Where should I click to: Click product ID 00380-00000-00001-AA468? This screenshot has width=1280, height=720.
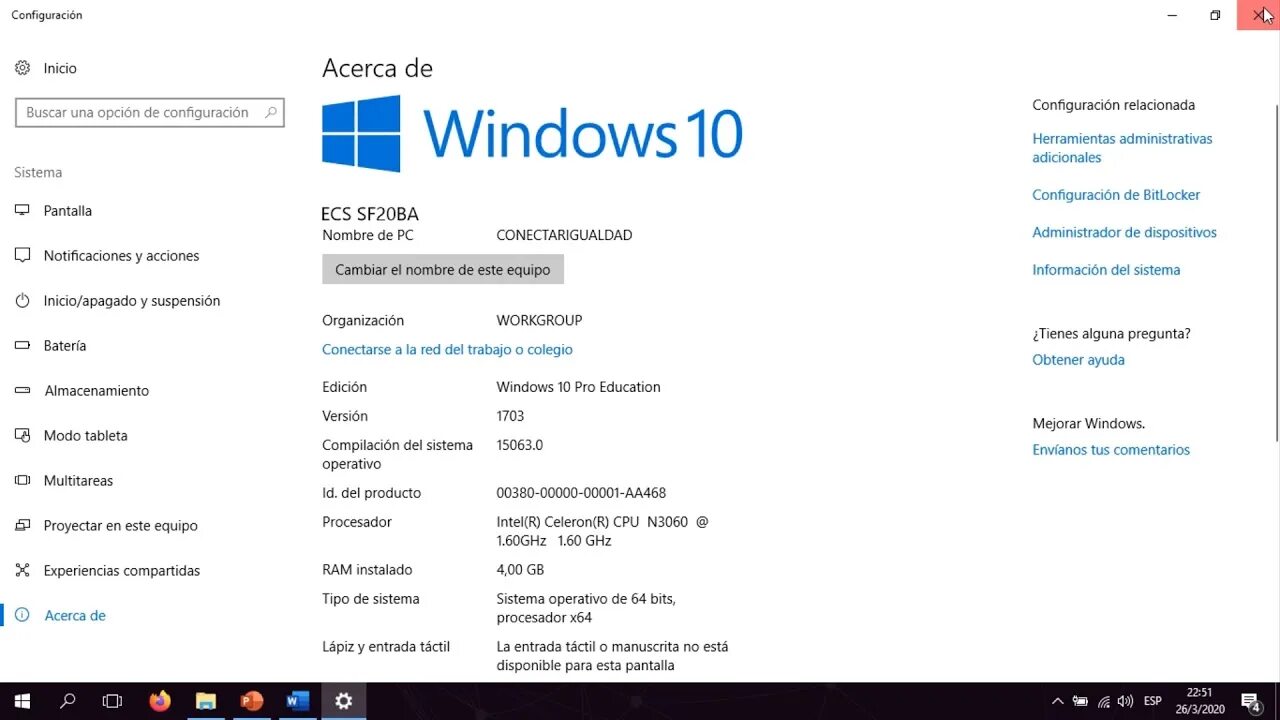(581, 493)
